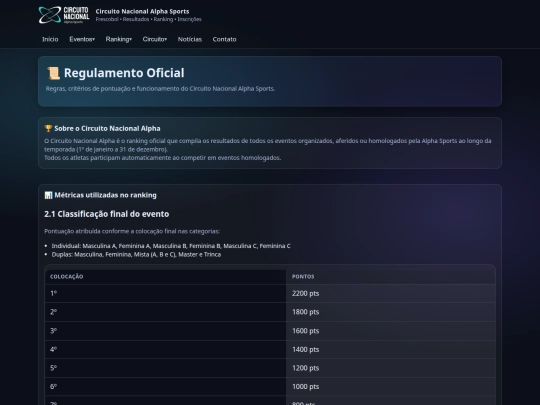Click the Sobre o Circuito Nacional Alpha heading
This screenshot has width=540, height=405.
point(107,128)
